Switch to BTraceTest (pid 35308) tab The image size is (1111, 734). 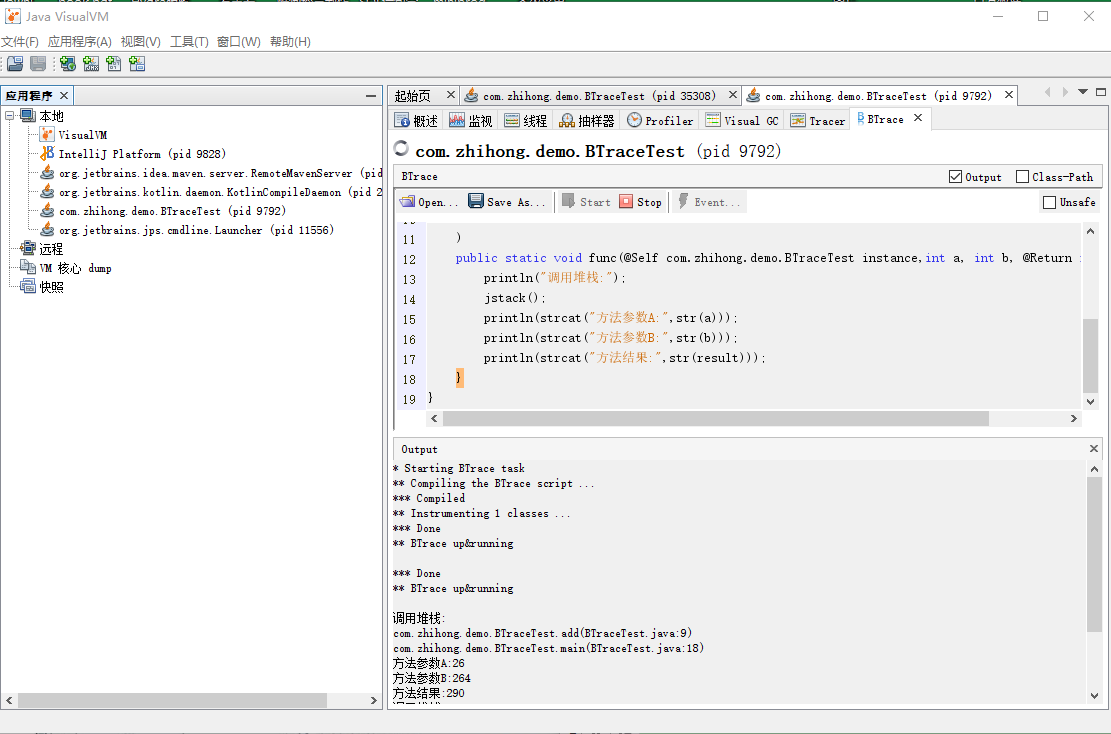point(599,96)
